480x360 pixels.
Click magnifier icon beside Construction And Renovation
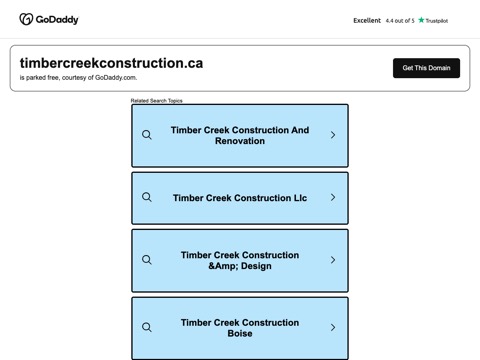coord(147,135)
